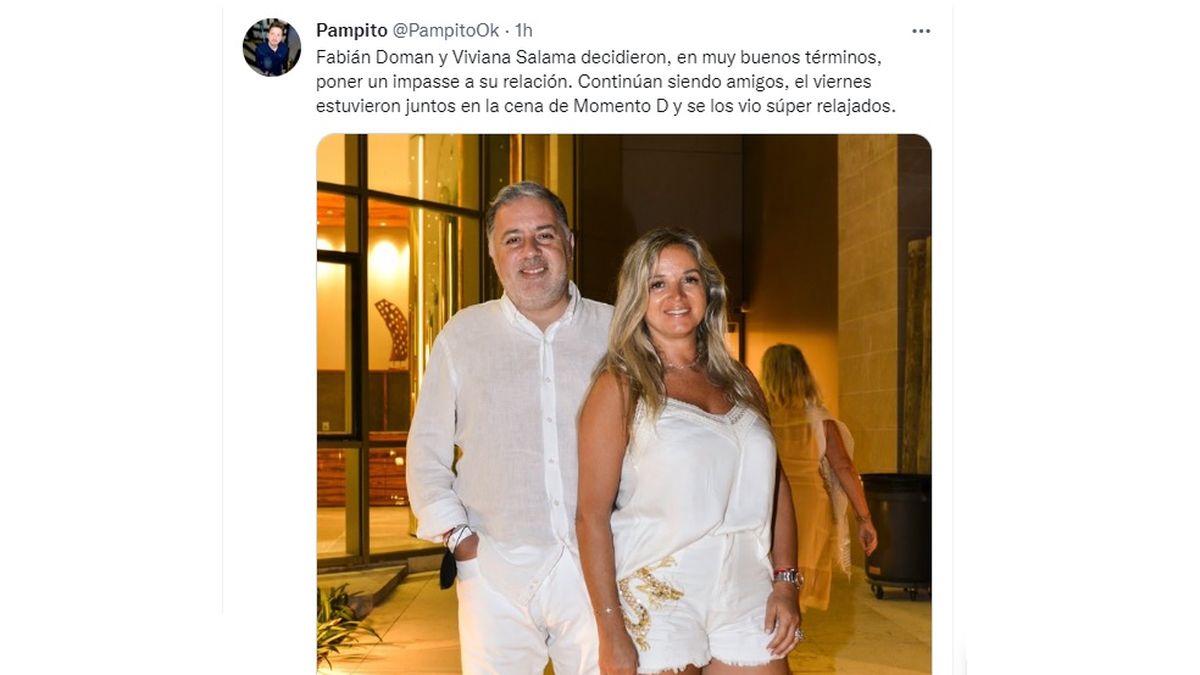Click the man in white shirt in photo

point(510,430)
